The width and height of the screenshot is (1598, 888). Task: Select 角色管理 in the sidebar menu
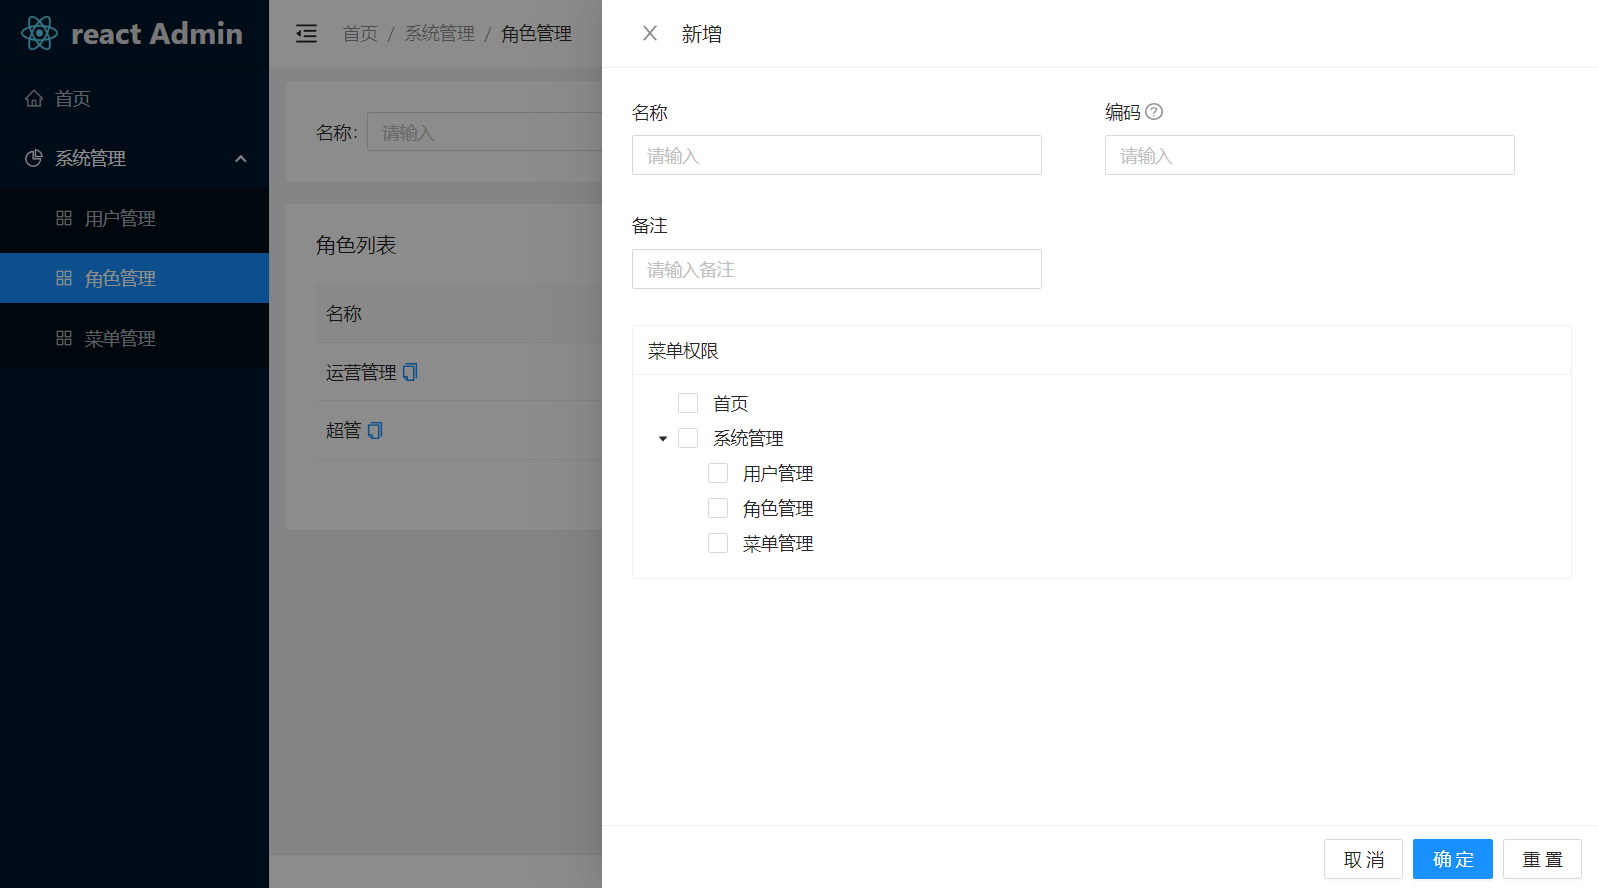(134, 278)
